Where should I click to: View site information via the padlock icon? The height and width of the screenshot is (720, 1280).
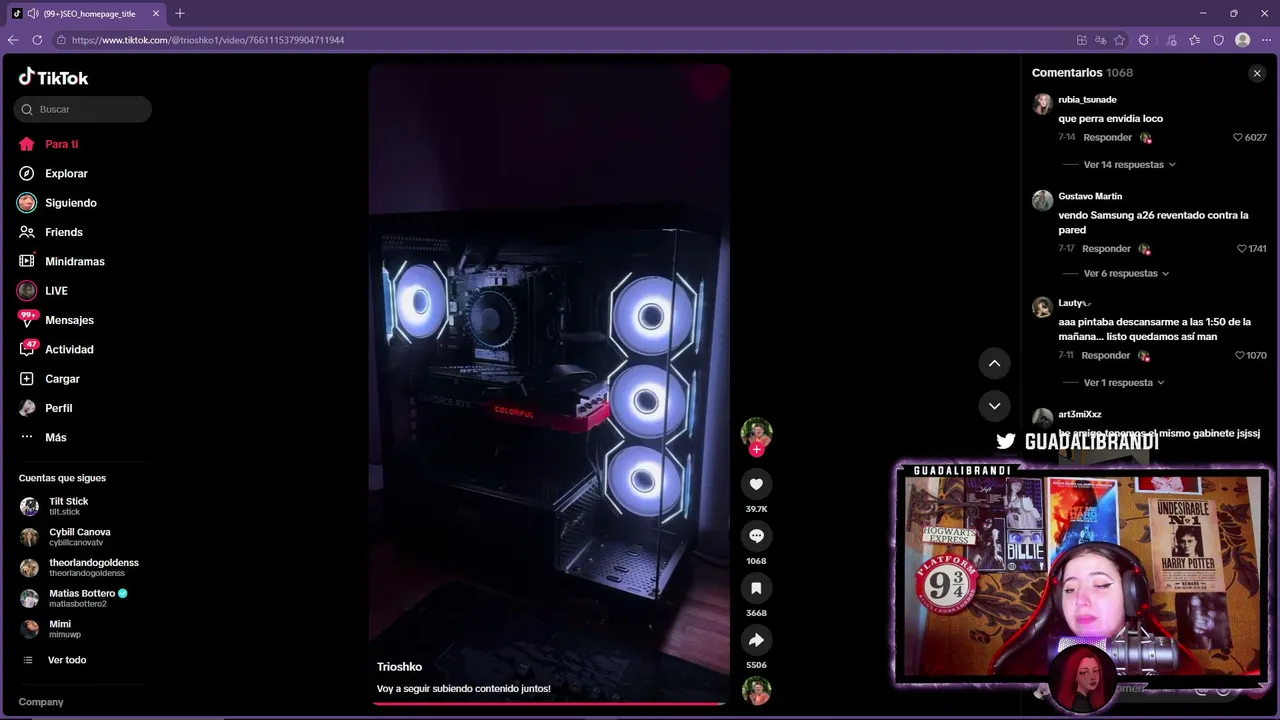(61, 40)
